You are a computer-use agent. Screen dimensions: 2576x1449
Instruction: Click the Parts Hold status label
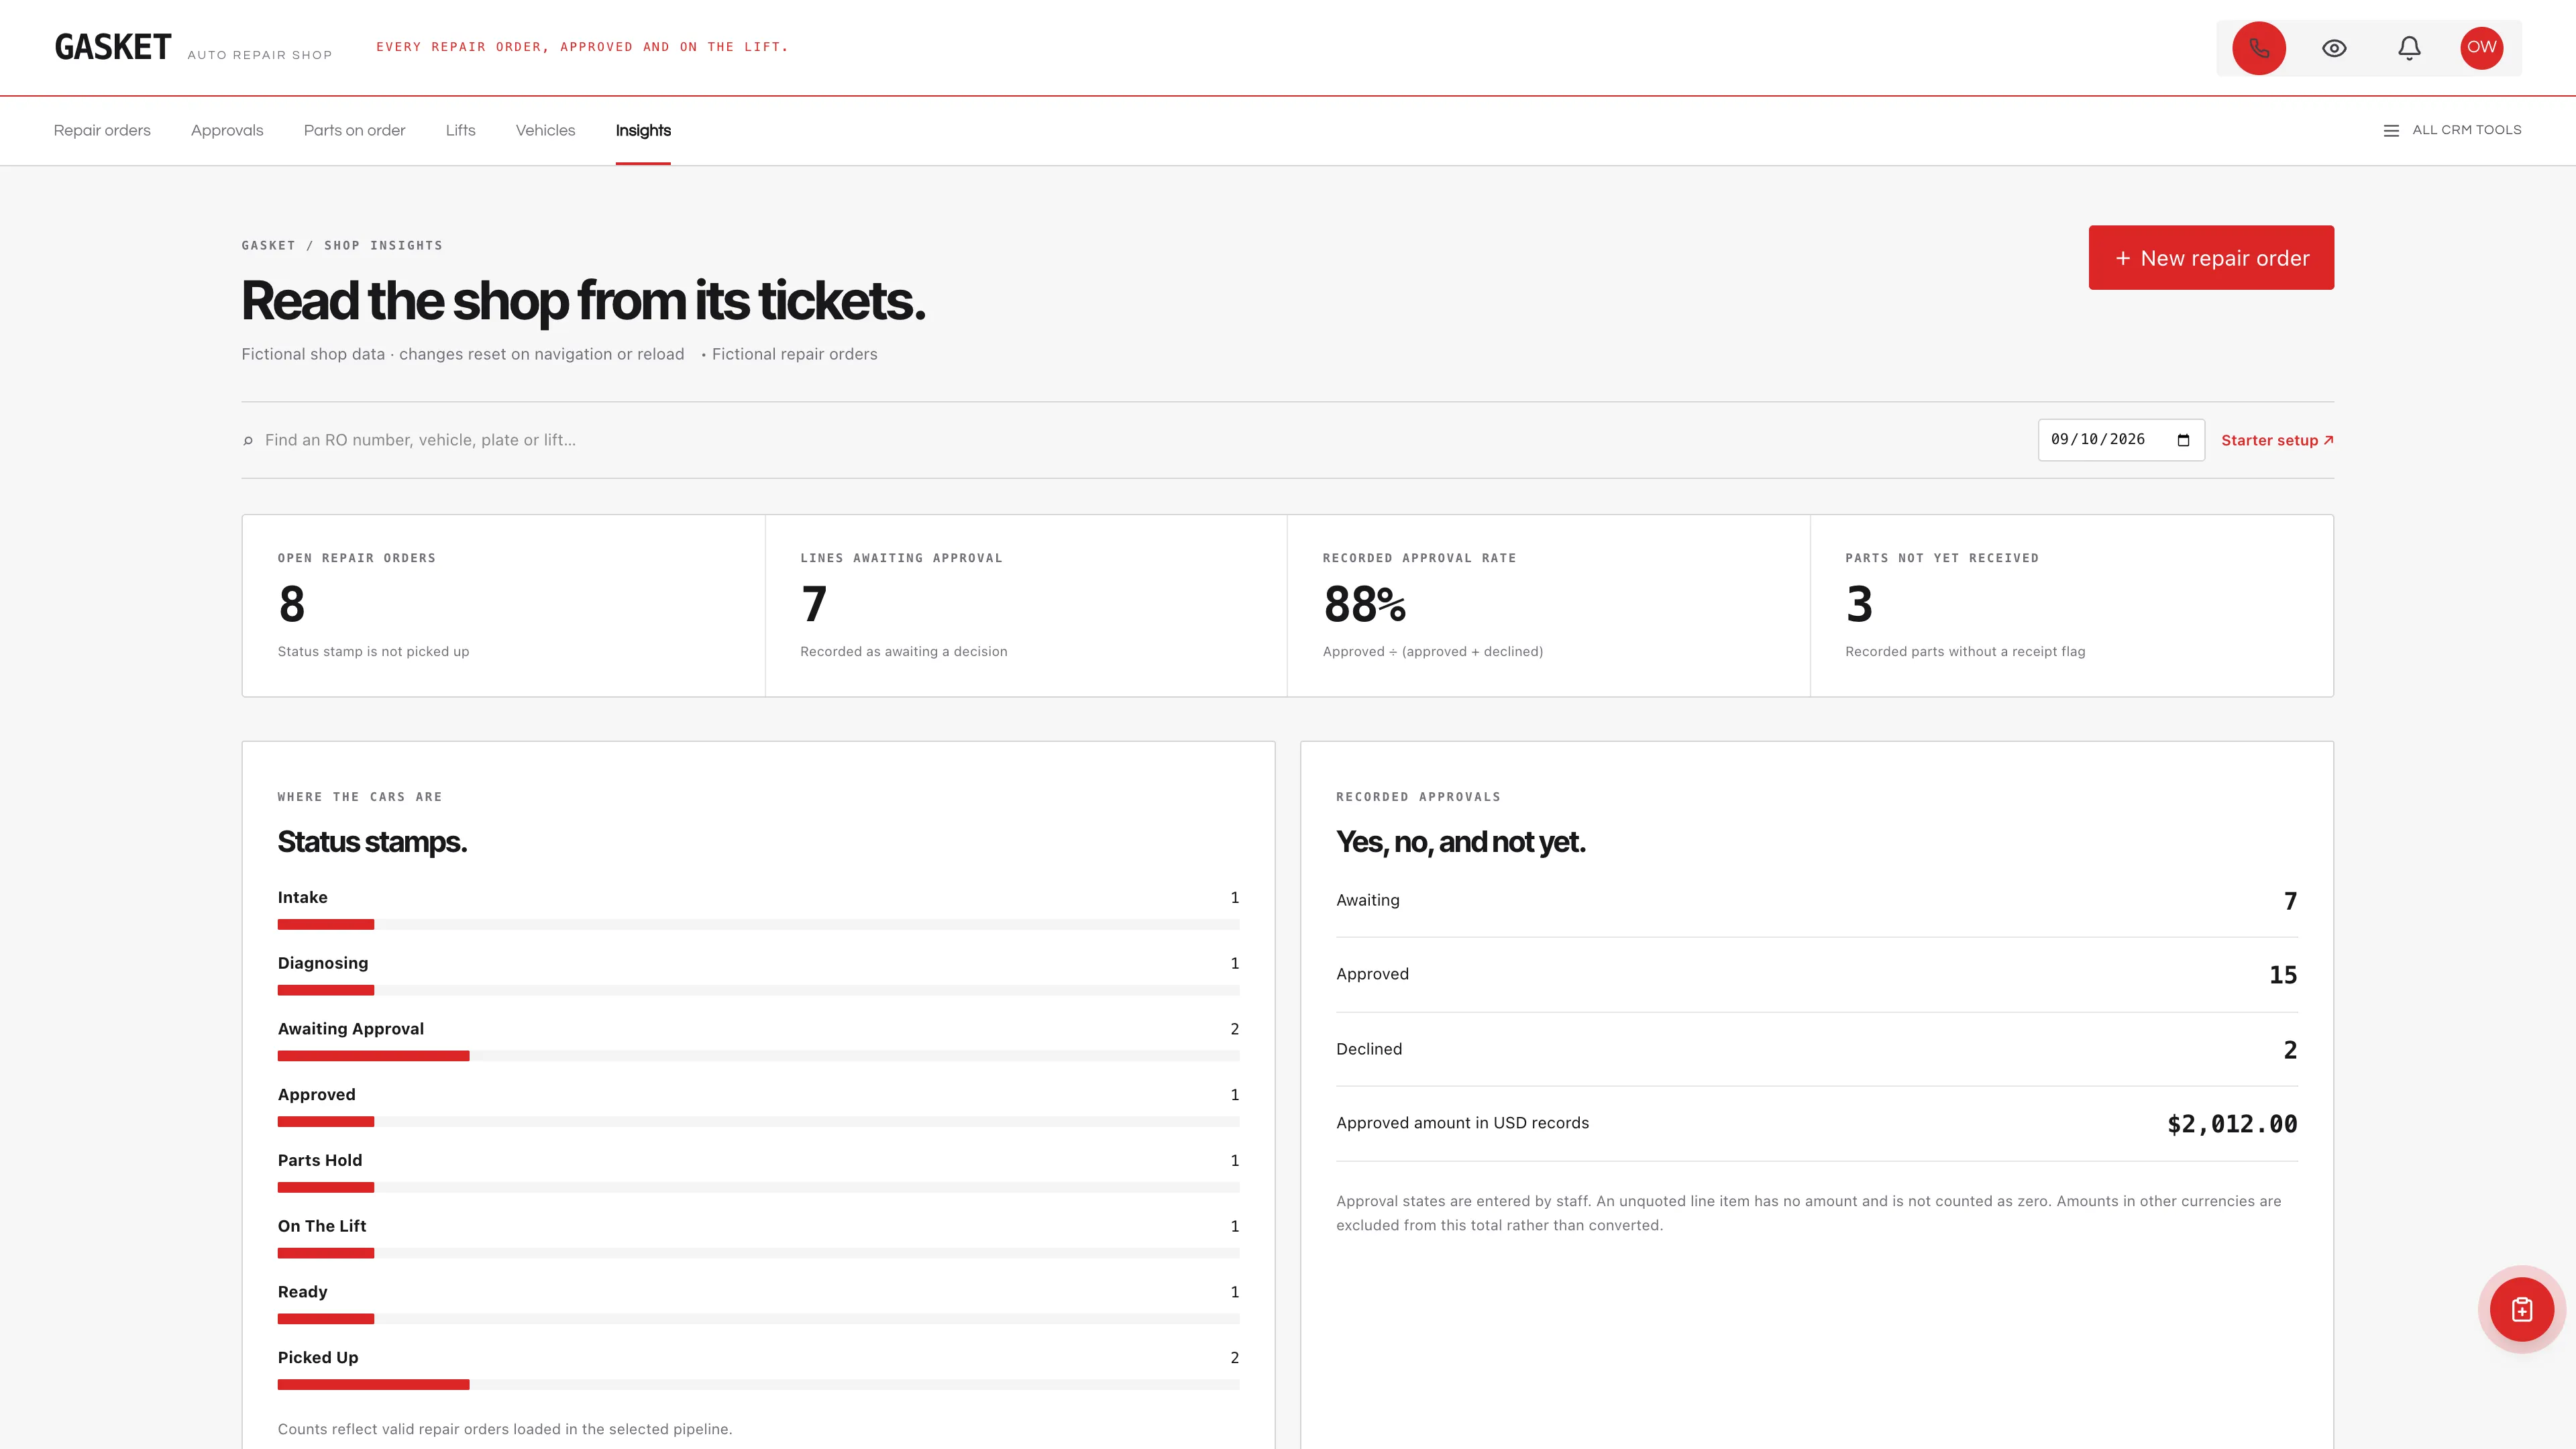tap(320, 1160)
